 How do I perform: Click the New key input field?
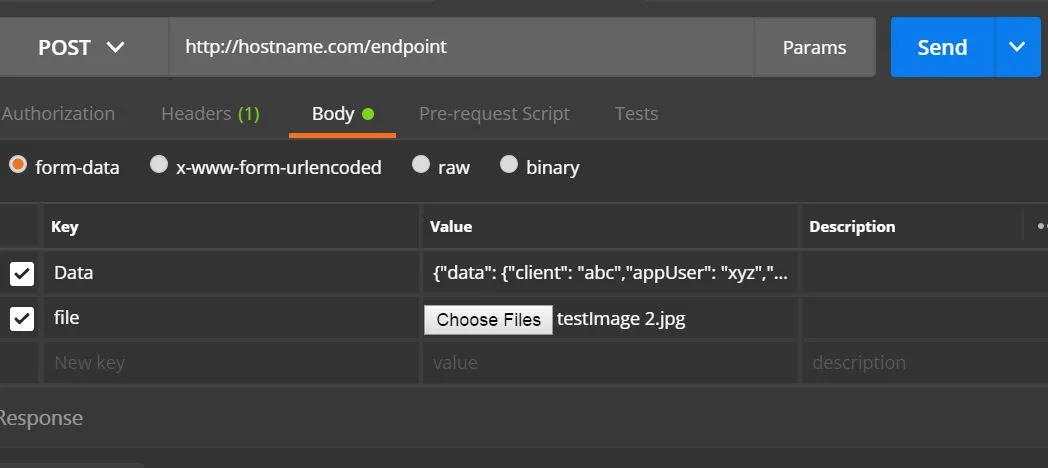click(230, 362)
